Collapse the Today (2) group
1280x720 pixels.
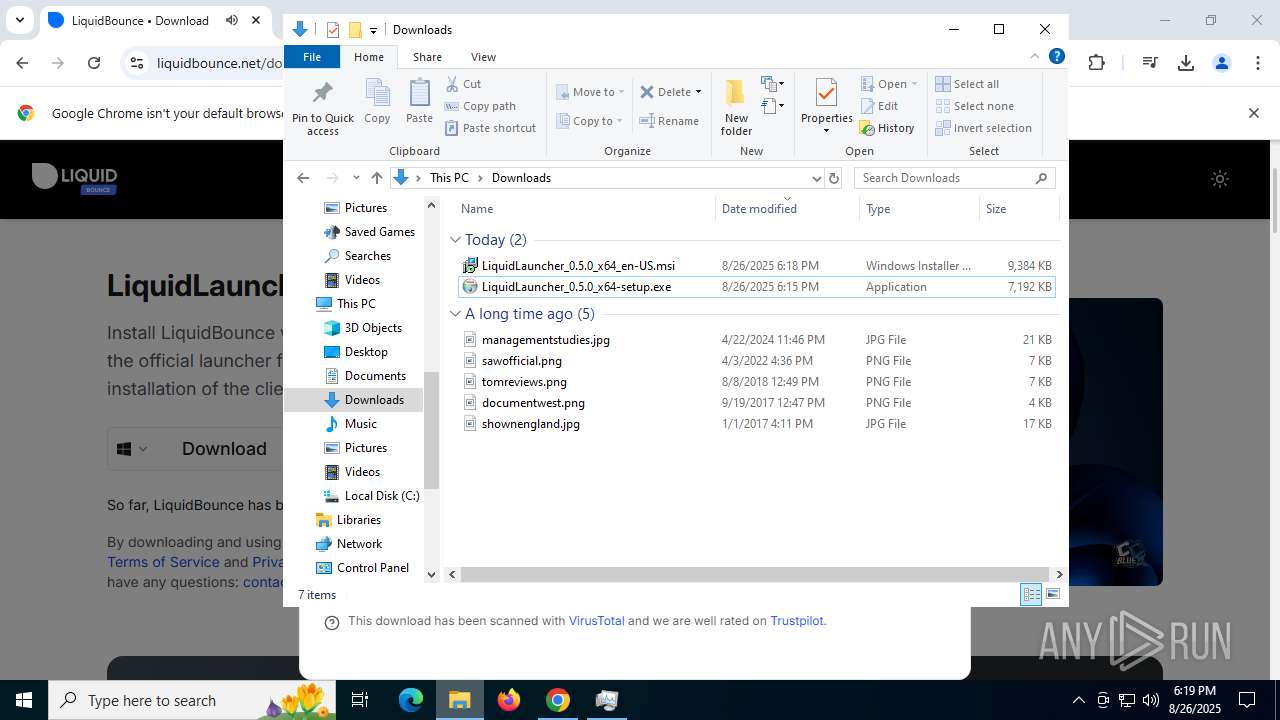click(455, 240)
